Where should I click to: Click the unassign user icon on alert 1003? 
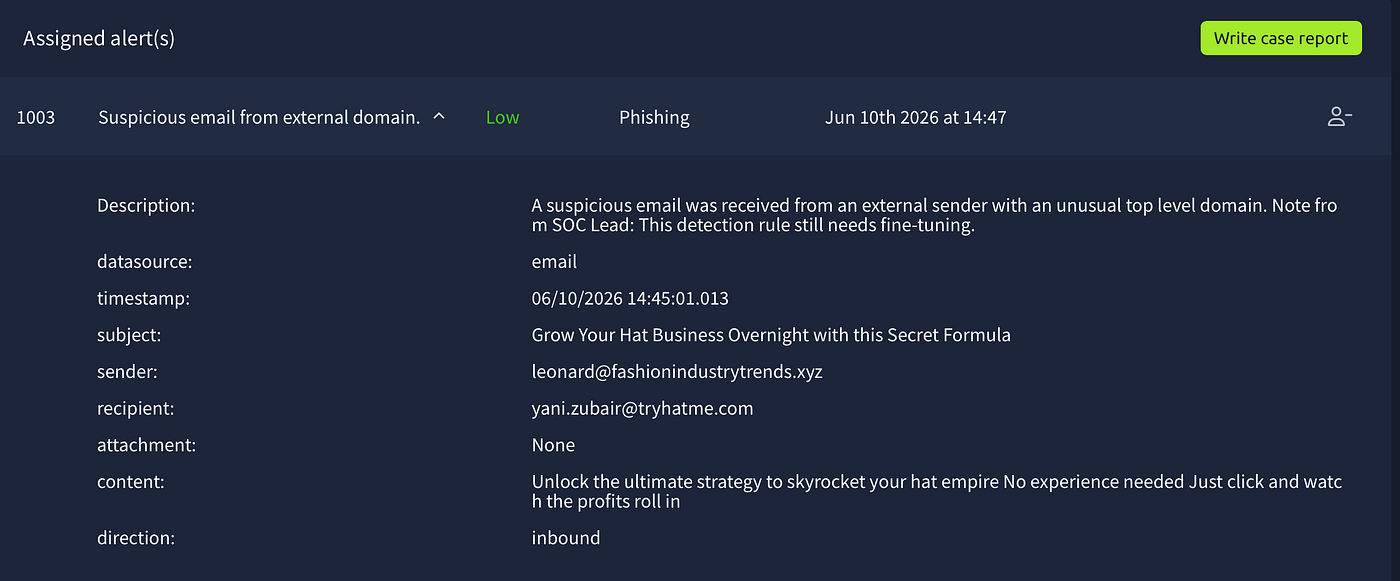click(1339, 117)
